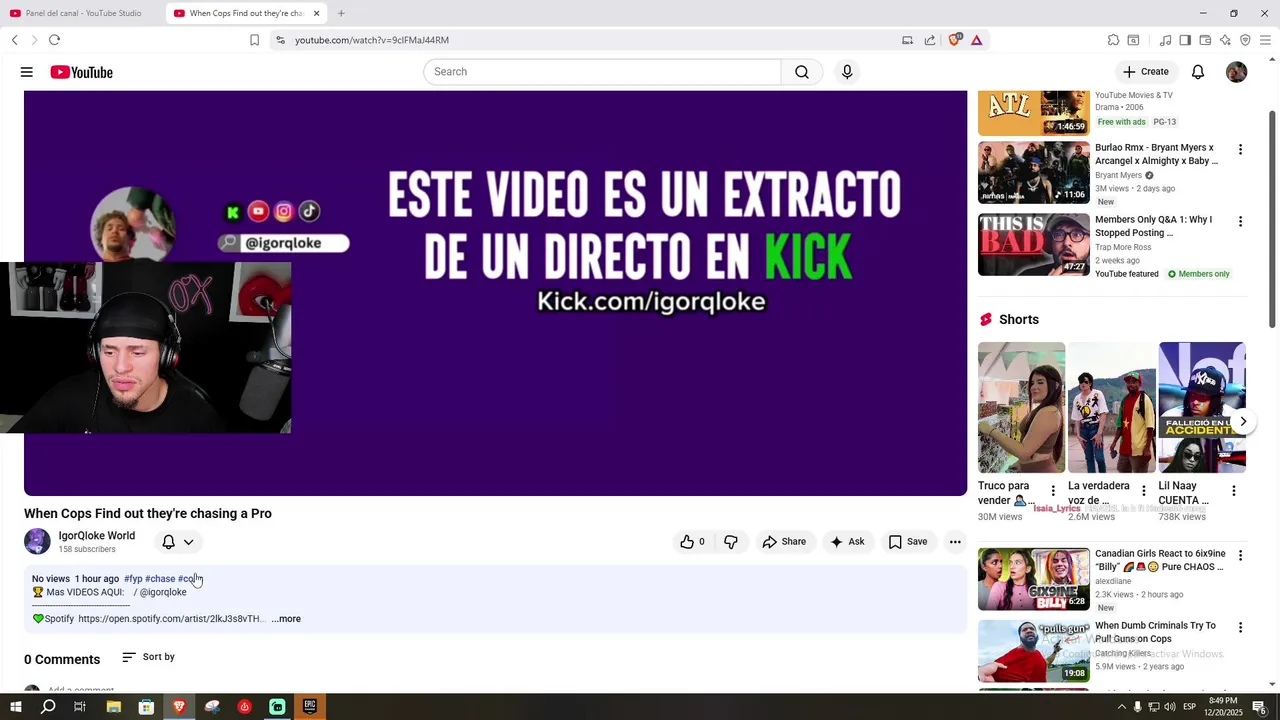
Task: Click the Share button under video
Action: 784,542
